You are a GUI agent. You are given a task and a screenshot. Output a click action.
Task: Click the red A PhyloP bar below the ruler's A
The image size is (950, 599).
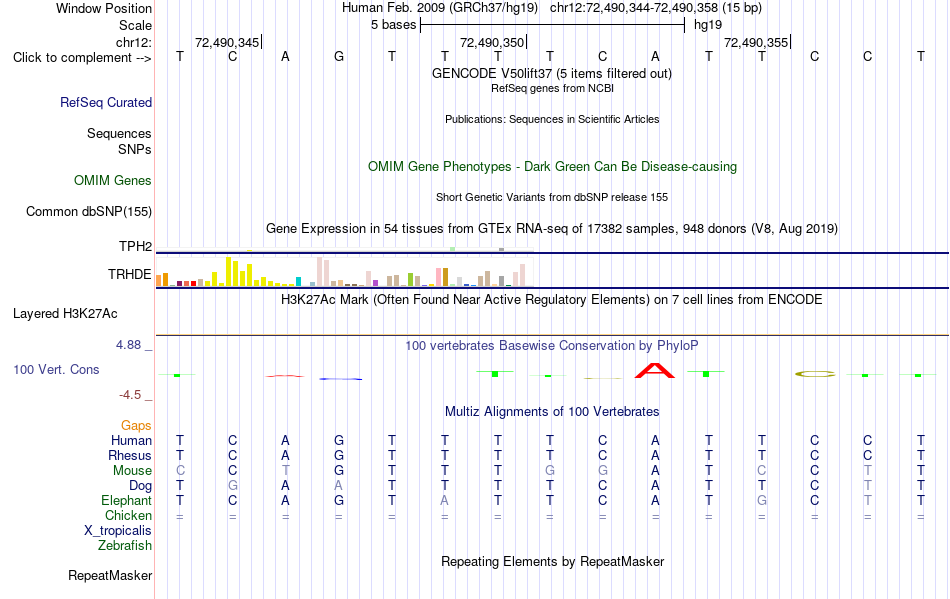coord(285,376)
